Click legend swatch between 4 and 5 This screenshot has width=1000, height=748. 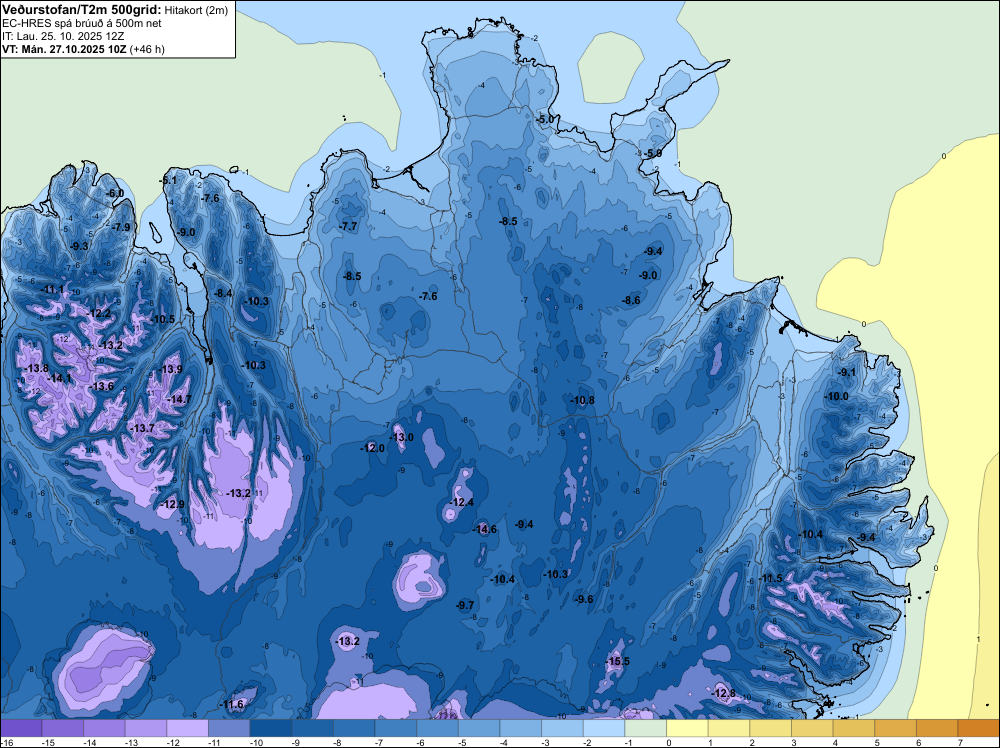tap(854, 728)
